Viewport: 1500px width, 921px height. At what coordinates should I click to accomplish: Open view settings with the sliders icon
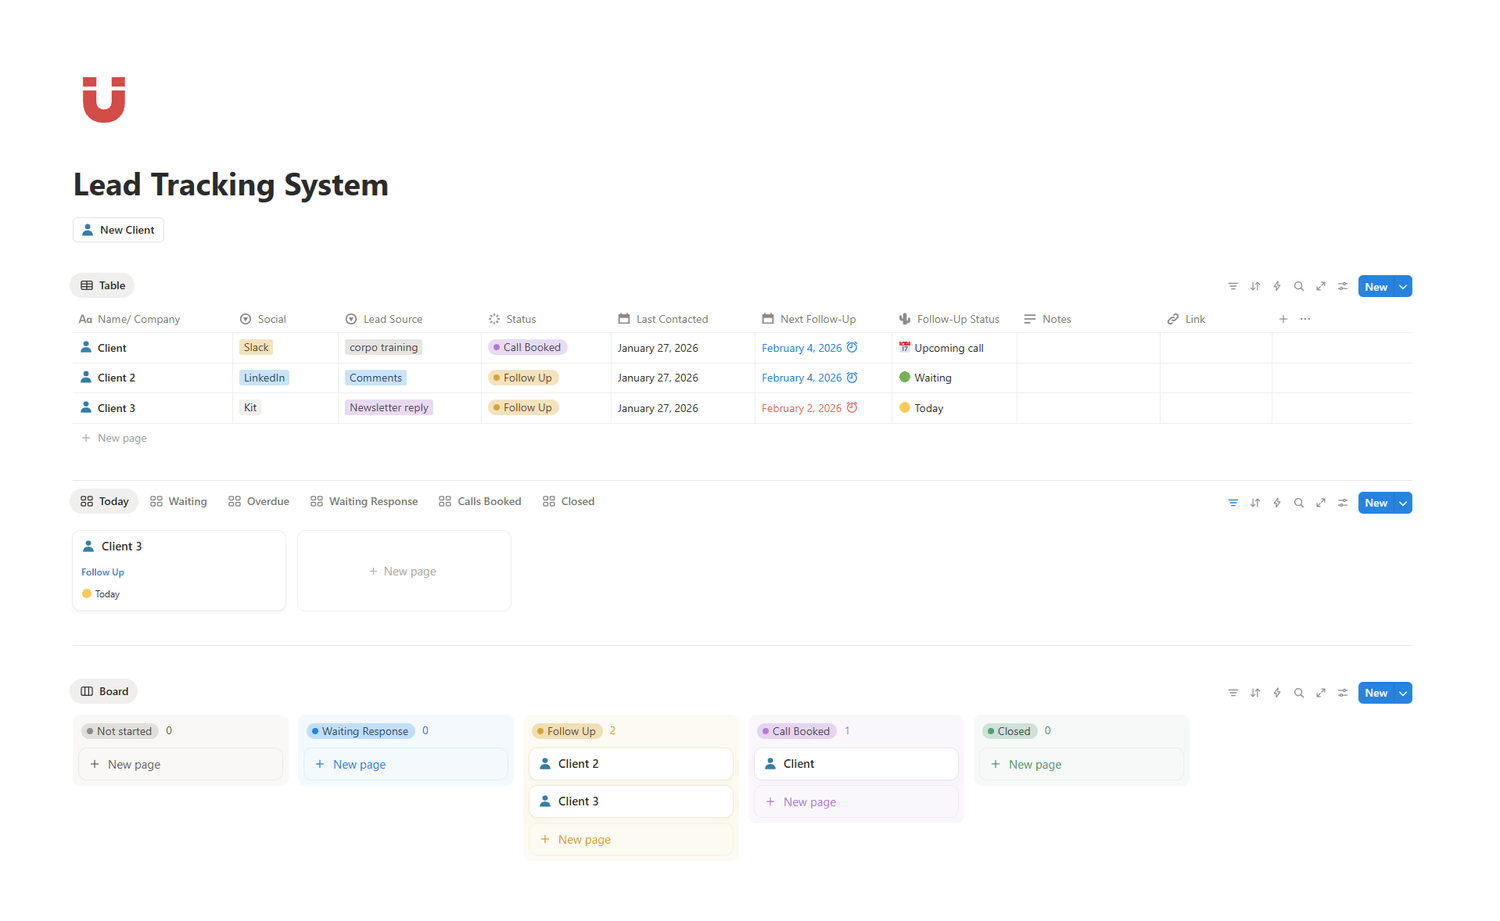coord(1343,286)
